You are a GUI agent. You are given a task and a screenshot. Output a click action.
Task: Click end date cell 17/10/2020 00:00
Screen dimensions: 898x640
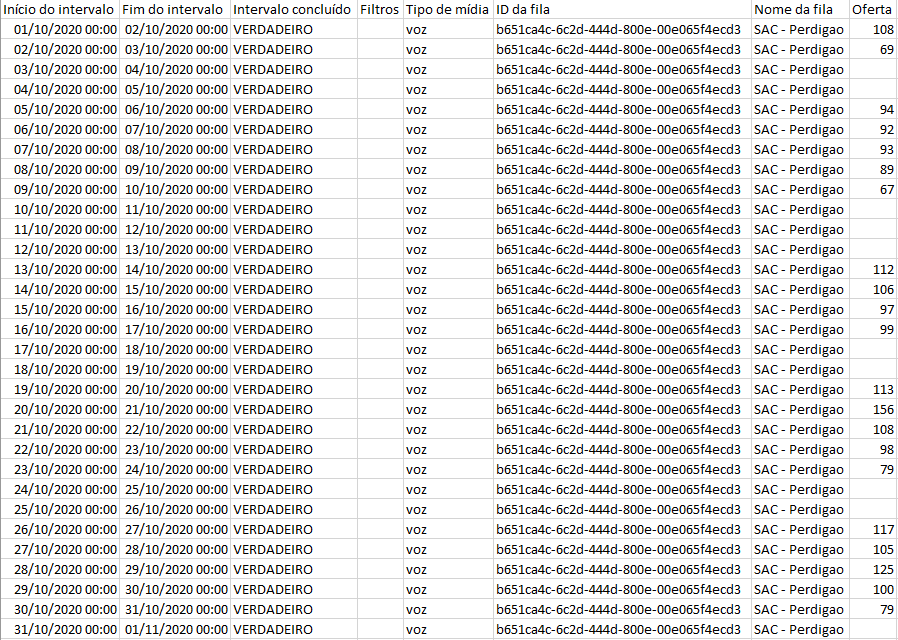tap(175, 330)
